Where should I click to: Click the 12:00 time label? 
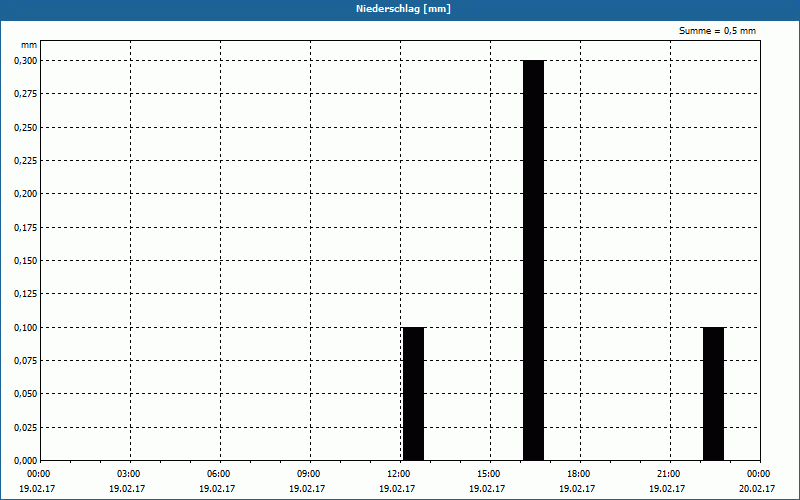point(398,474)
